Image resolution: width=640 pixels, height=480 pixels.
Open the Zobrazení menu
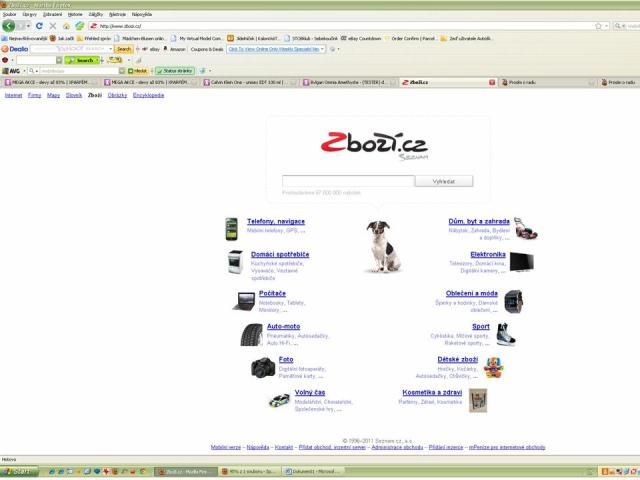52,14
